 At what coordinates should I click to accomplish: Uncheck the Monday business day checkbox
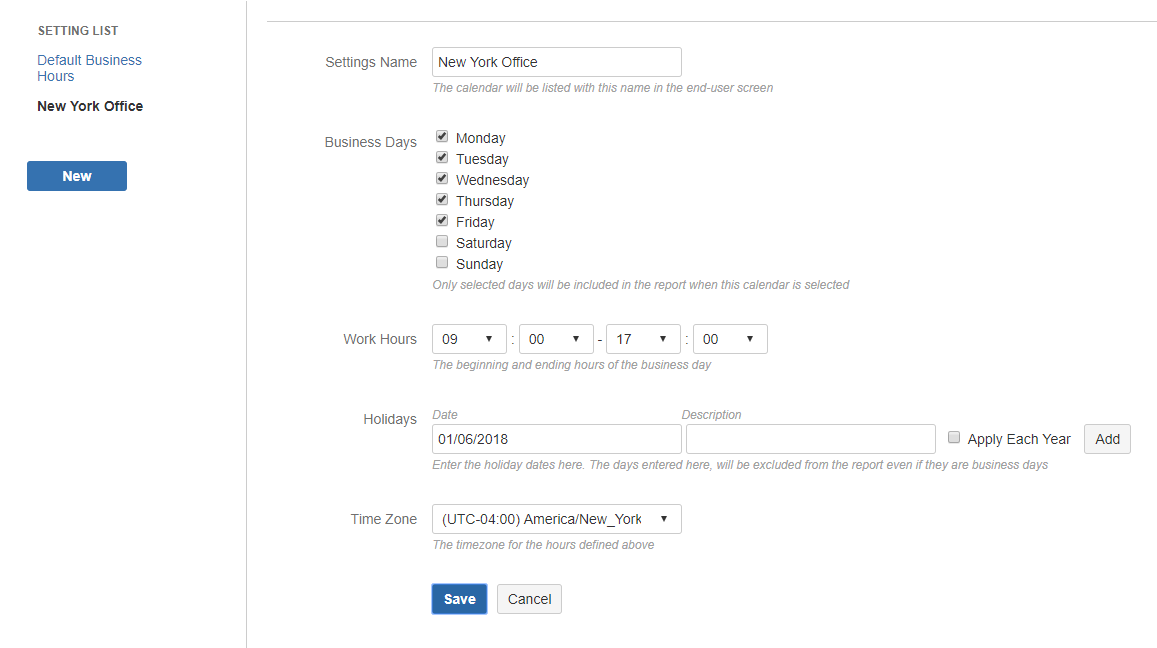[x=442, y=137]
